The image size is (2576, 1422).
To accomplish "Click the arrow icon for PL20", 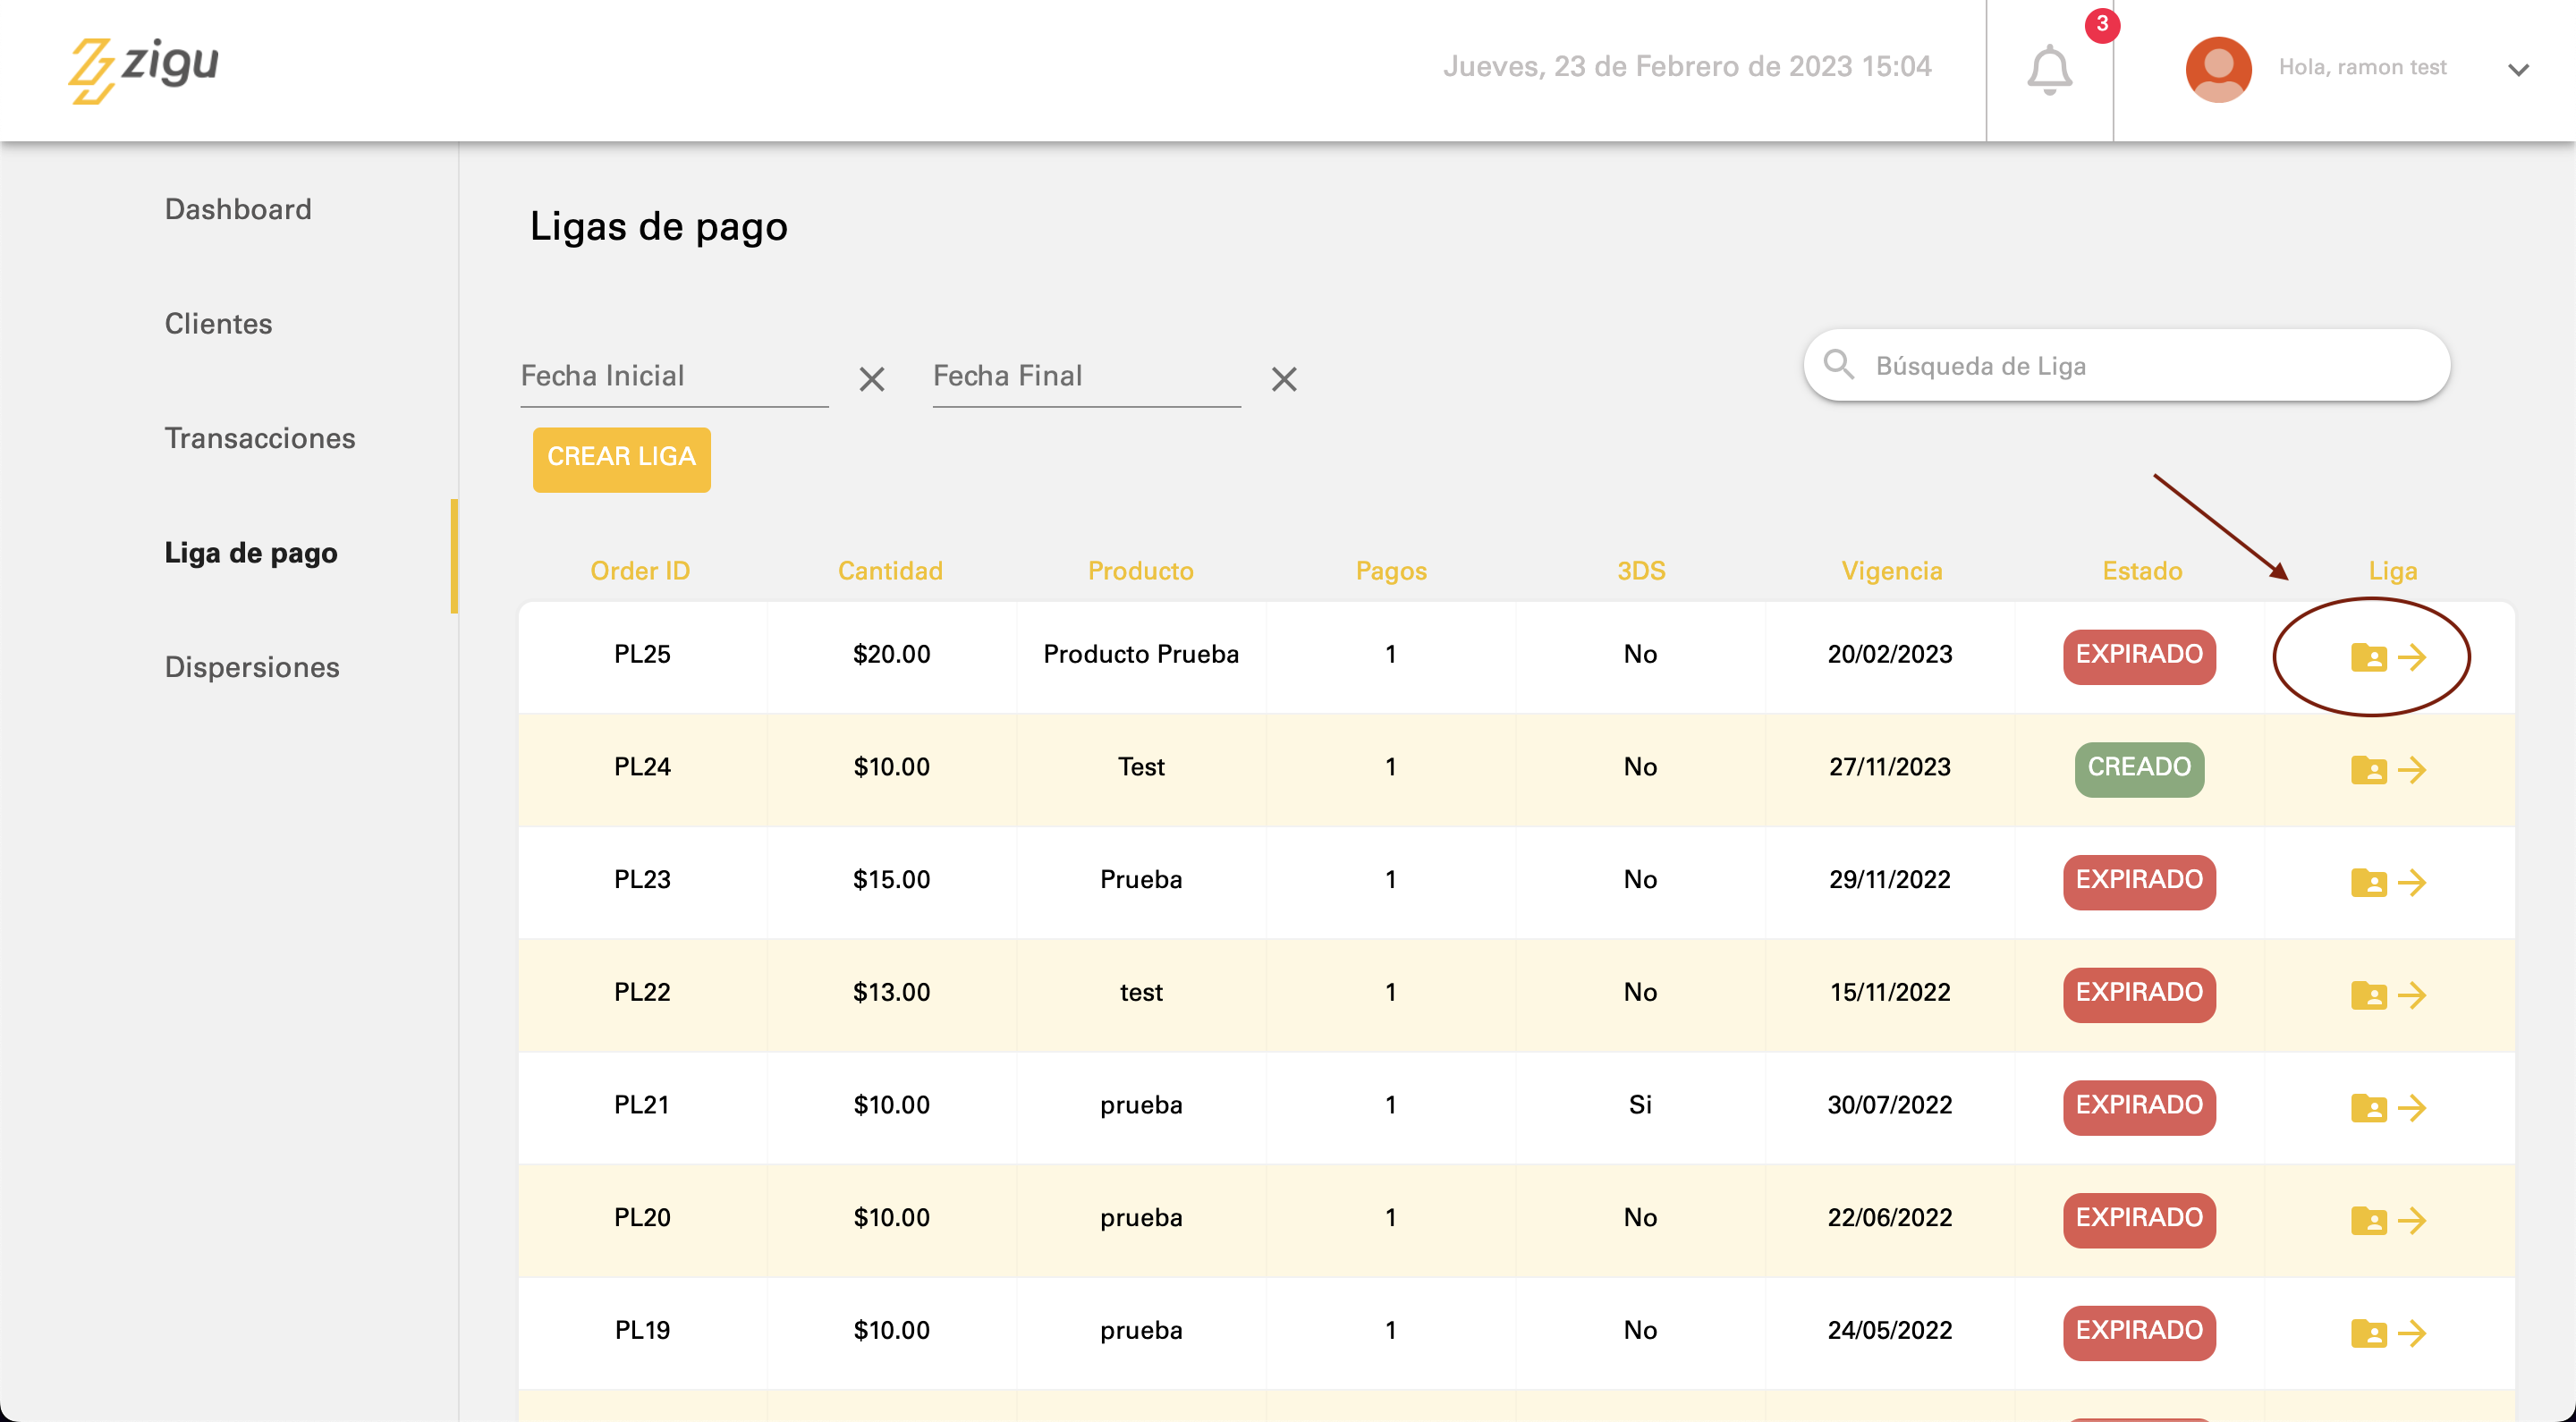I will pyautogui.click(x=2412, y=1220).
